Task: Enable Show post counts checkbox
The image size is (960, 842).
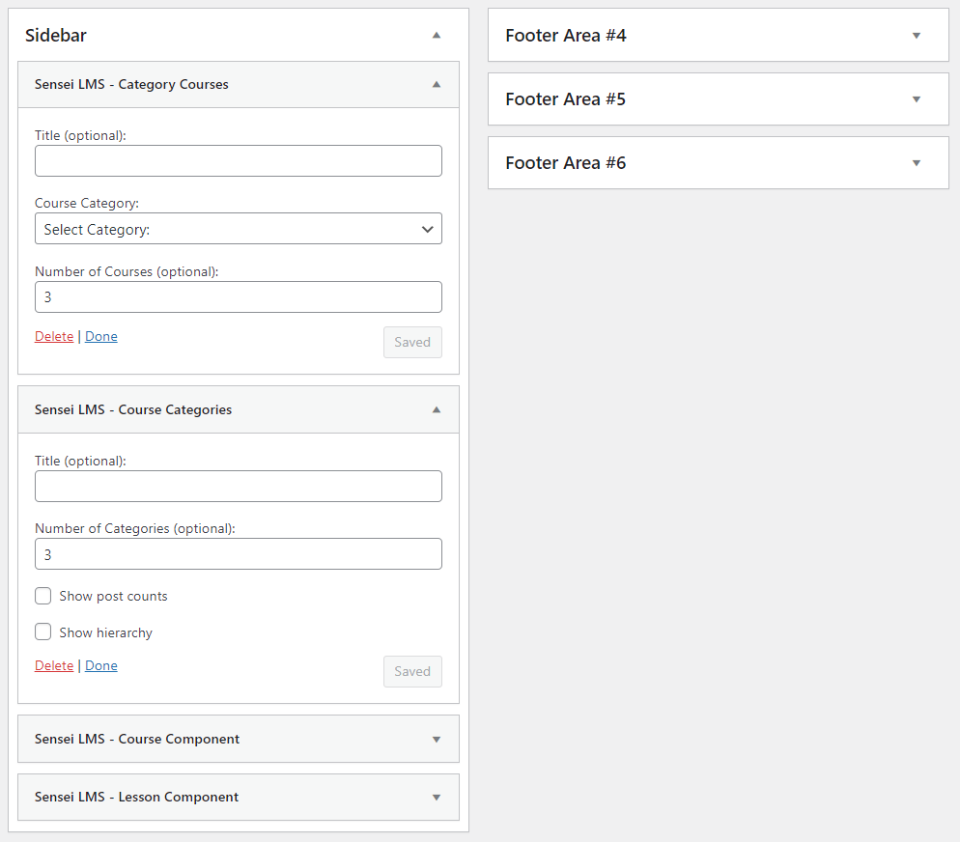Action: pyautogui.click(x=43, y=596)
